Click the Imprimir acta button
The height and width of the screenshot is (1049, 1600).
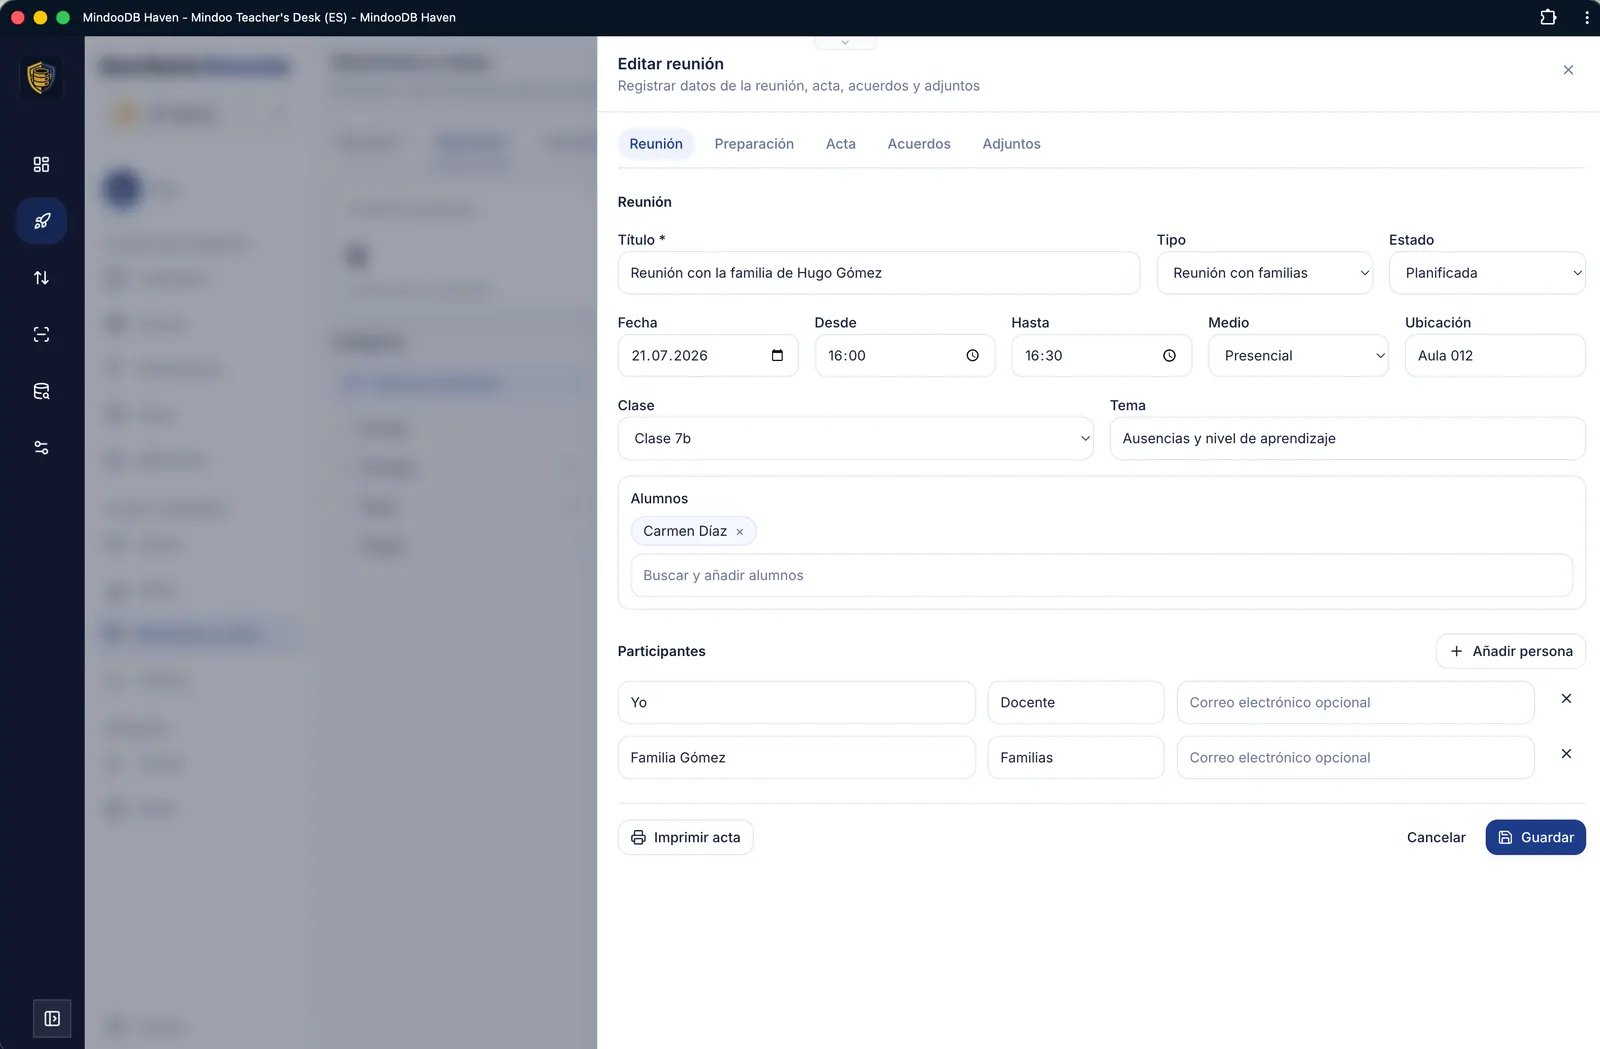[685, 838]
